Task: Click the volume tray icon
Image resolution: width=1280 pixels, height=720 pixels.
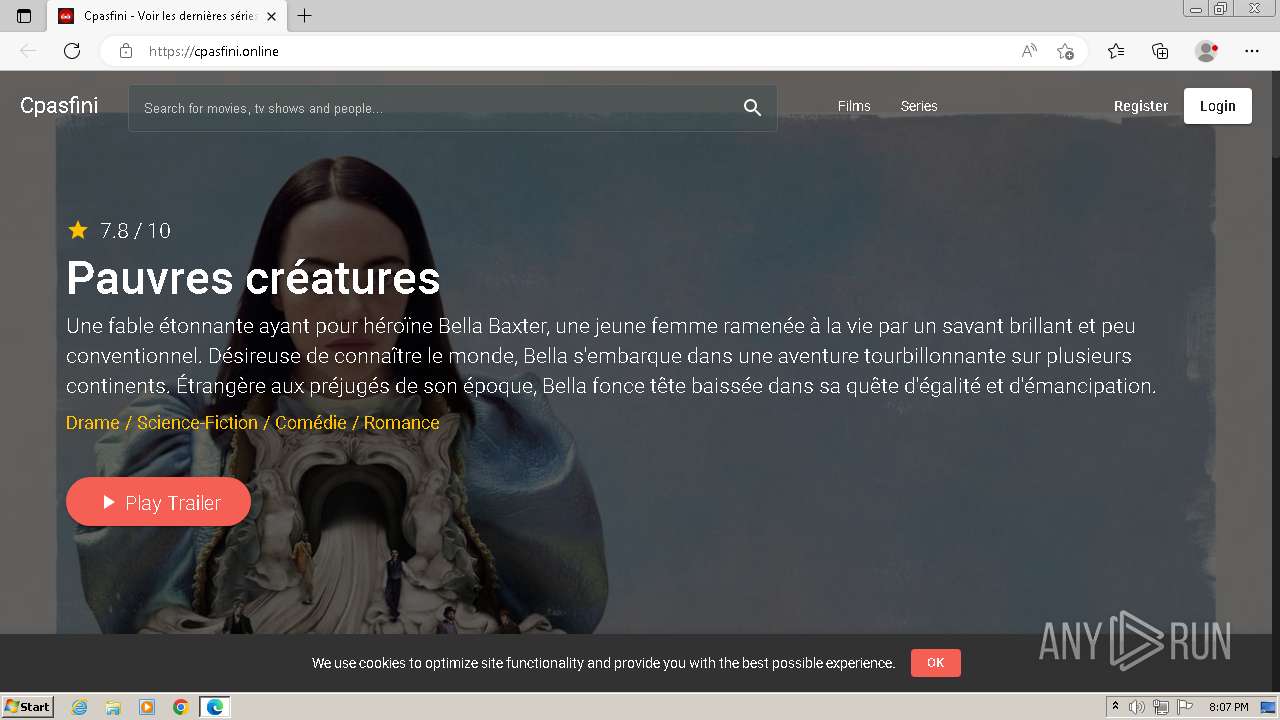Action: [1137, 707]
